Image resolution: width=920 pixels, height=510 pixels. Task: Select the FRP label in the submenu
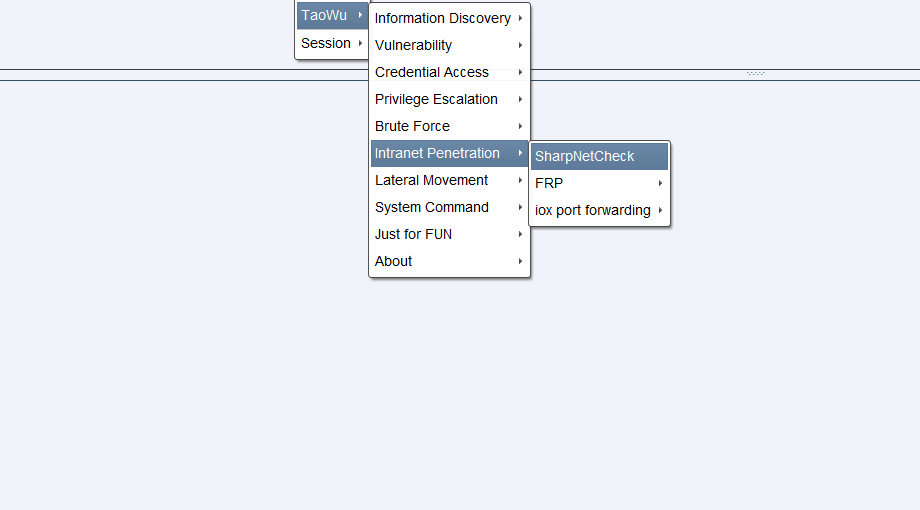[549, 183]
